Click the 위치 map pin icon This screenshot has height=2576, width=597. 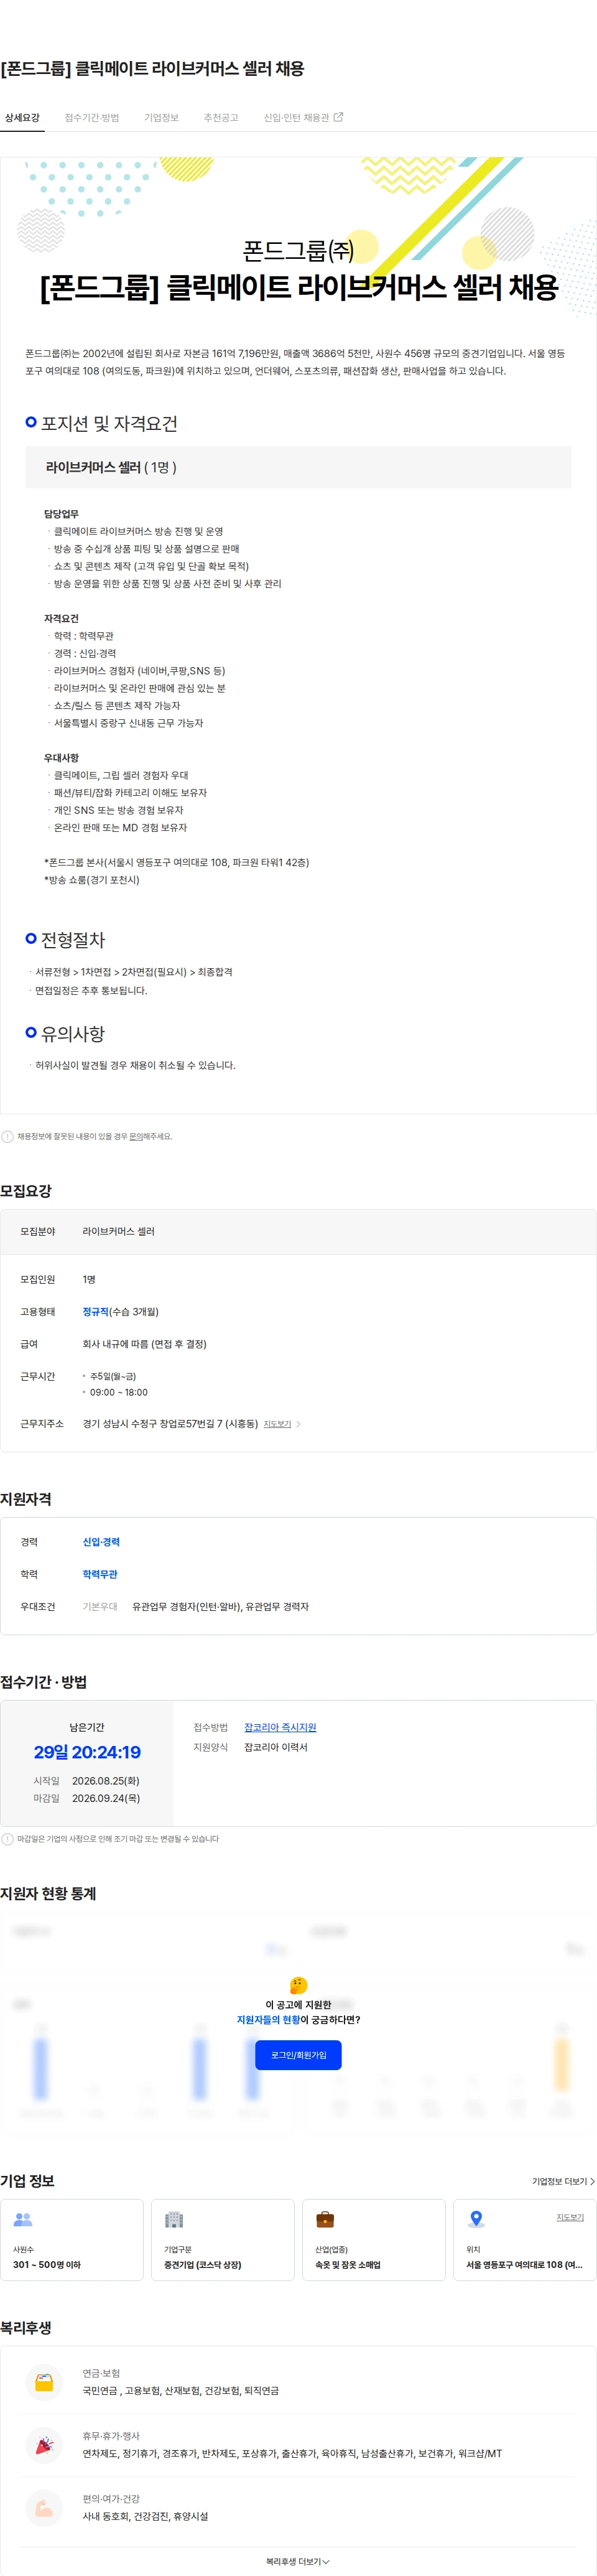(476, 2219)
